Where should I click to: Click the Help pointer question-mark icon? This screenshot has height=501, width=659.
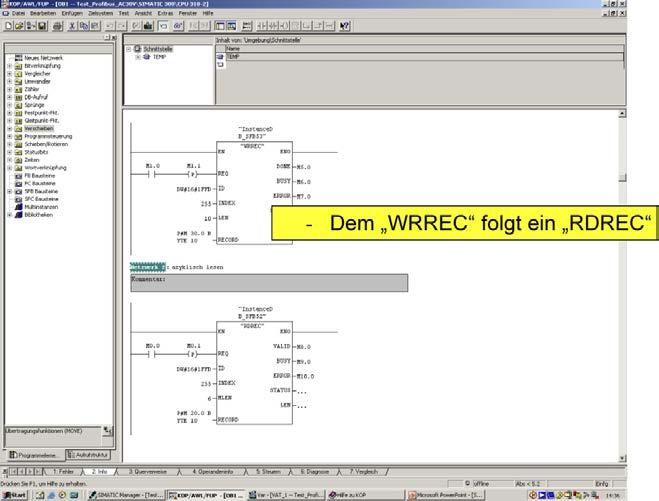tap(345, 26)
